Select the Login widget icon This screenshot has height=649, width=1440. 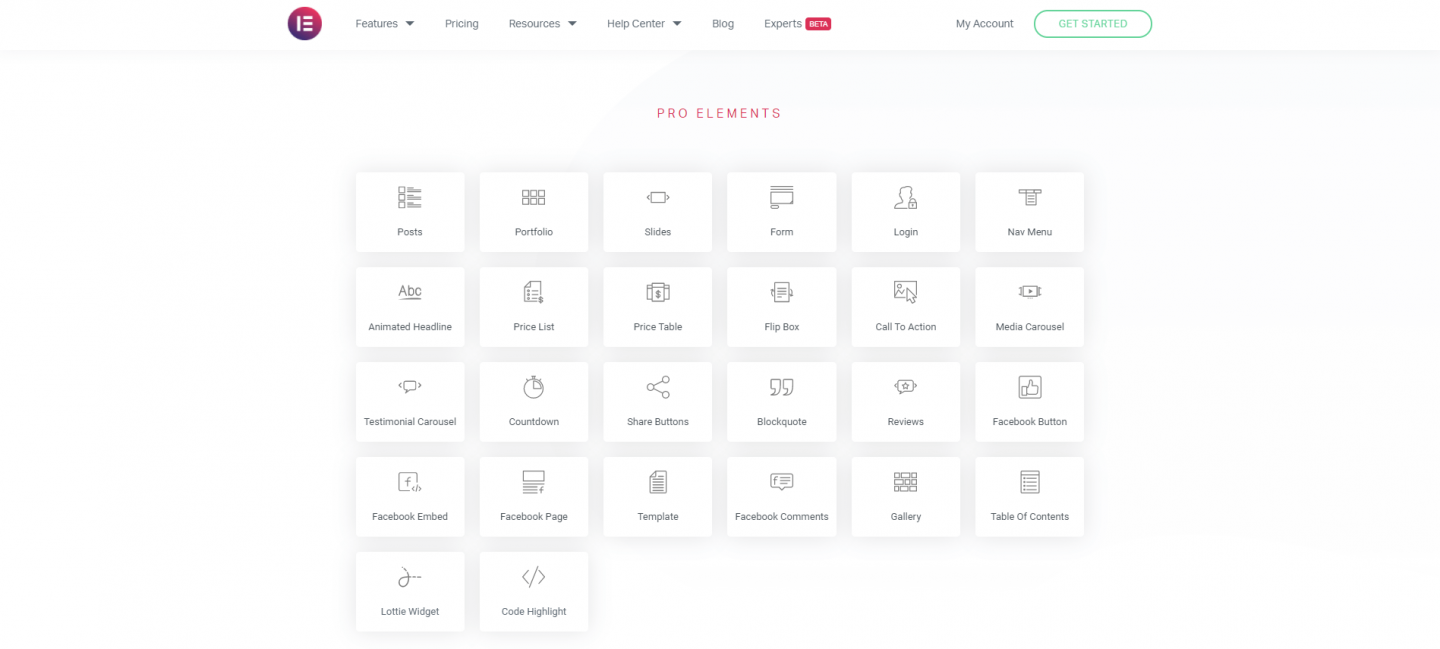pos(906,197)
